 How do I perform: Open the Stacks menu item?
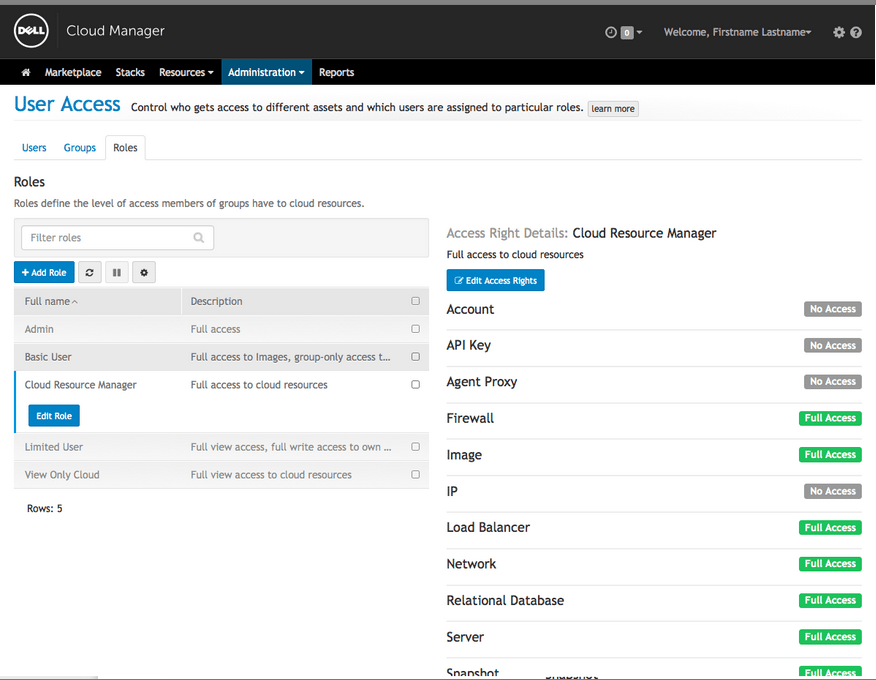tap(130, 72)
